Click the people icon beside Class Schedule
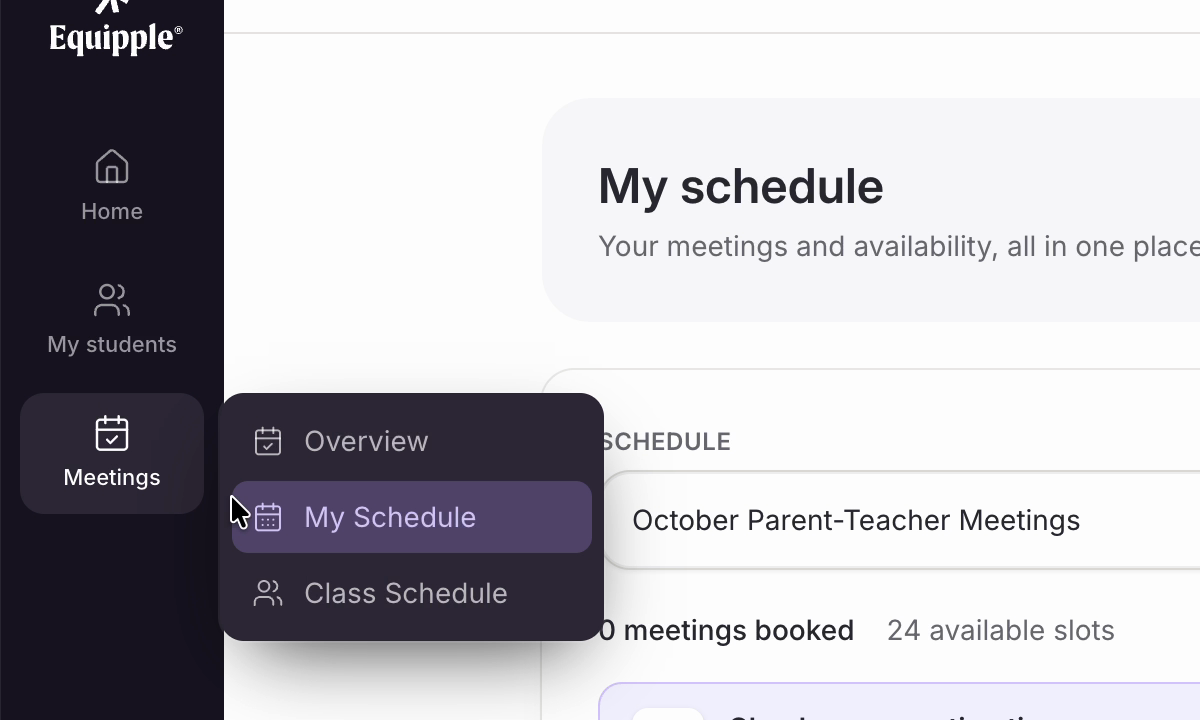1200x720 pixels. click(268, 593)
